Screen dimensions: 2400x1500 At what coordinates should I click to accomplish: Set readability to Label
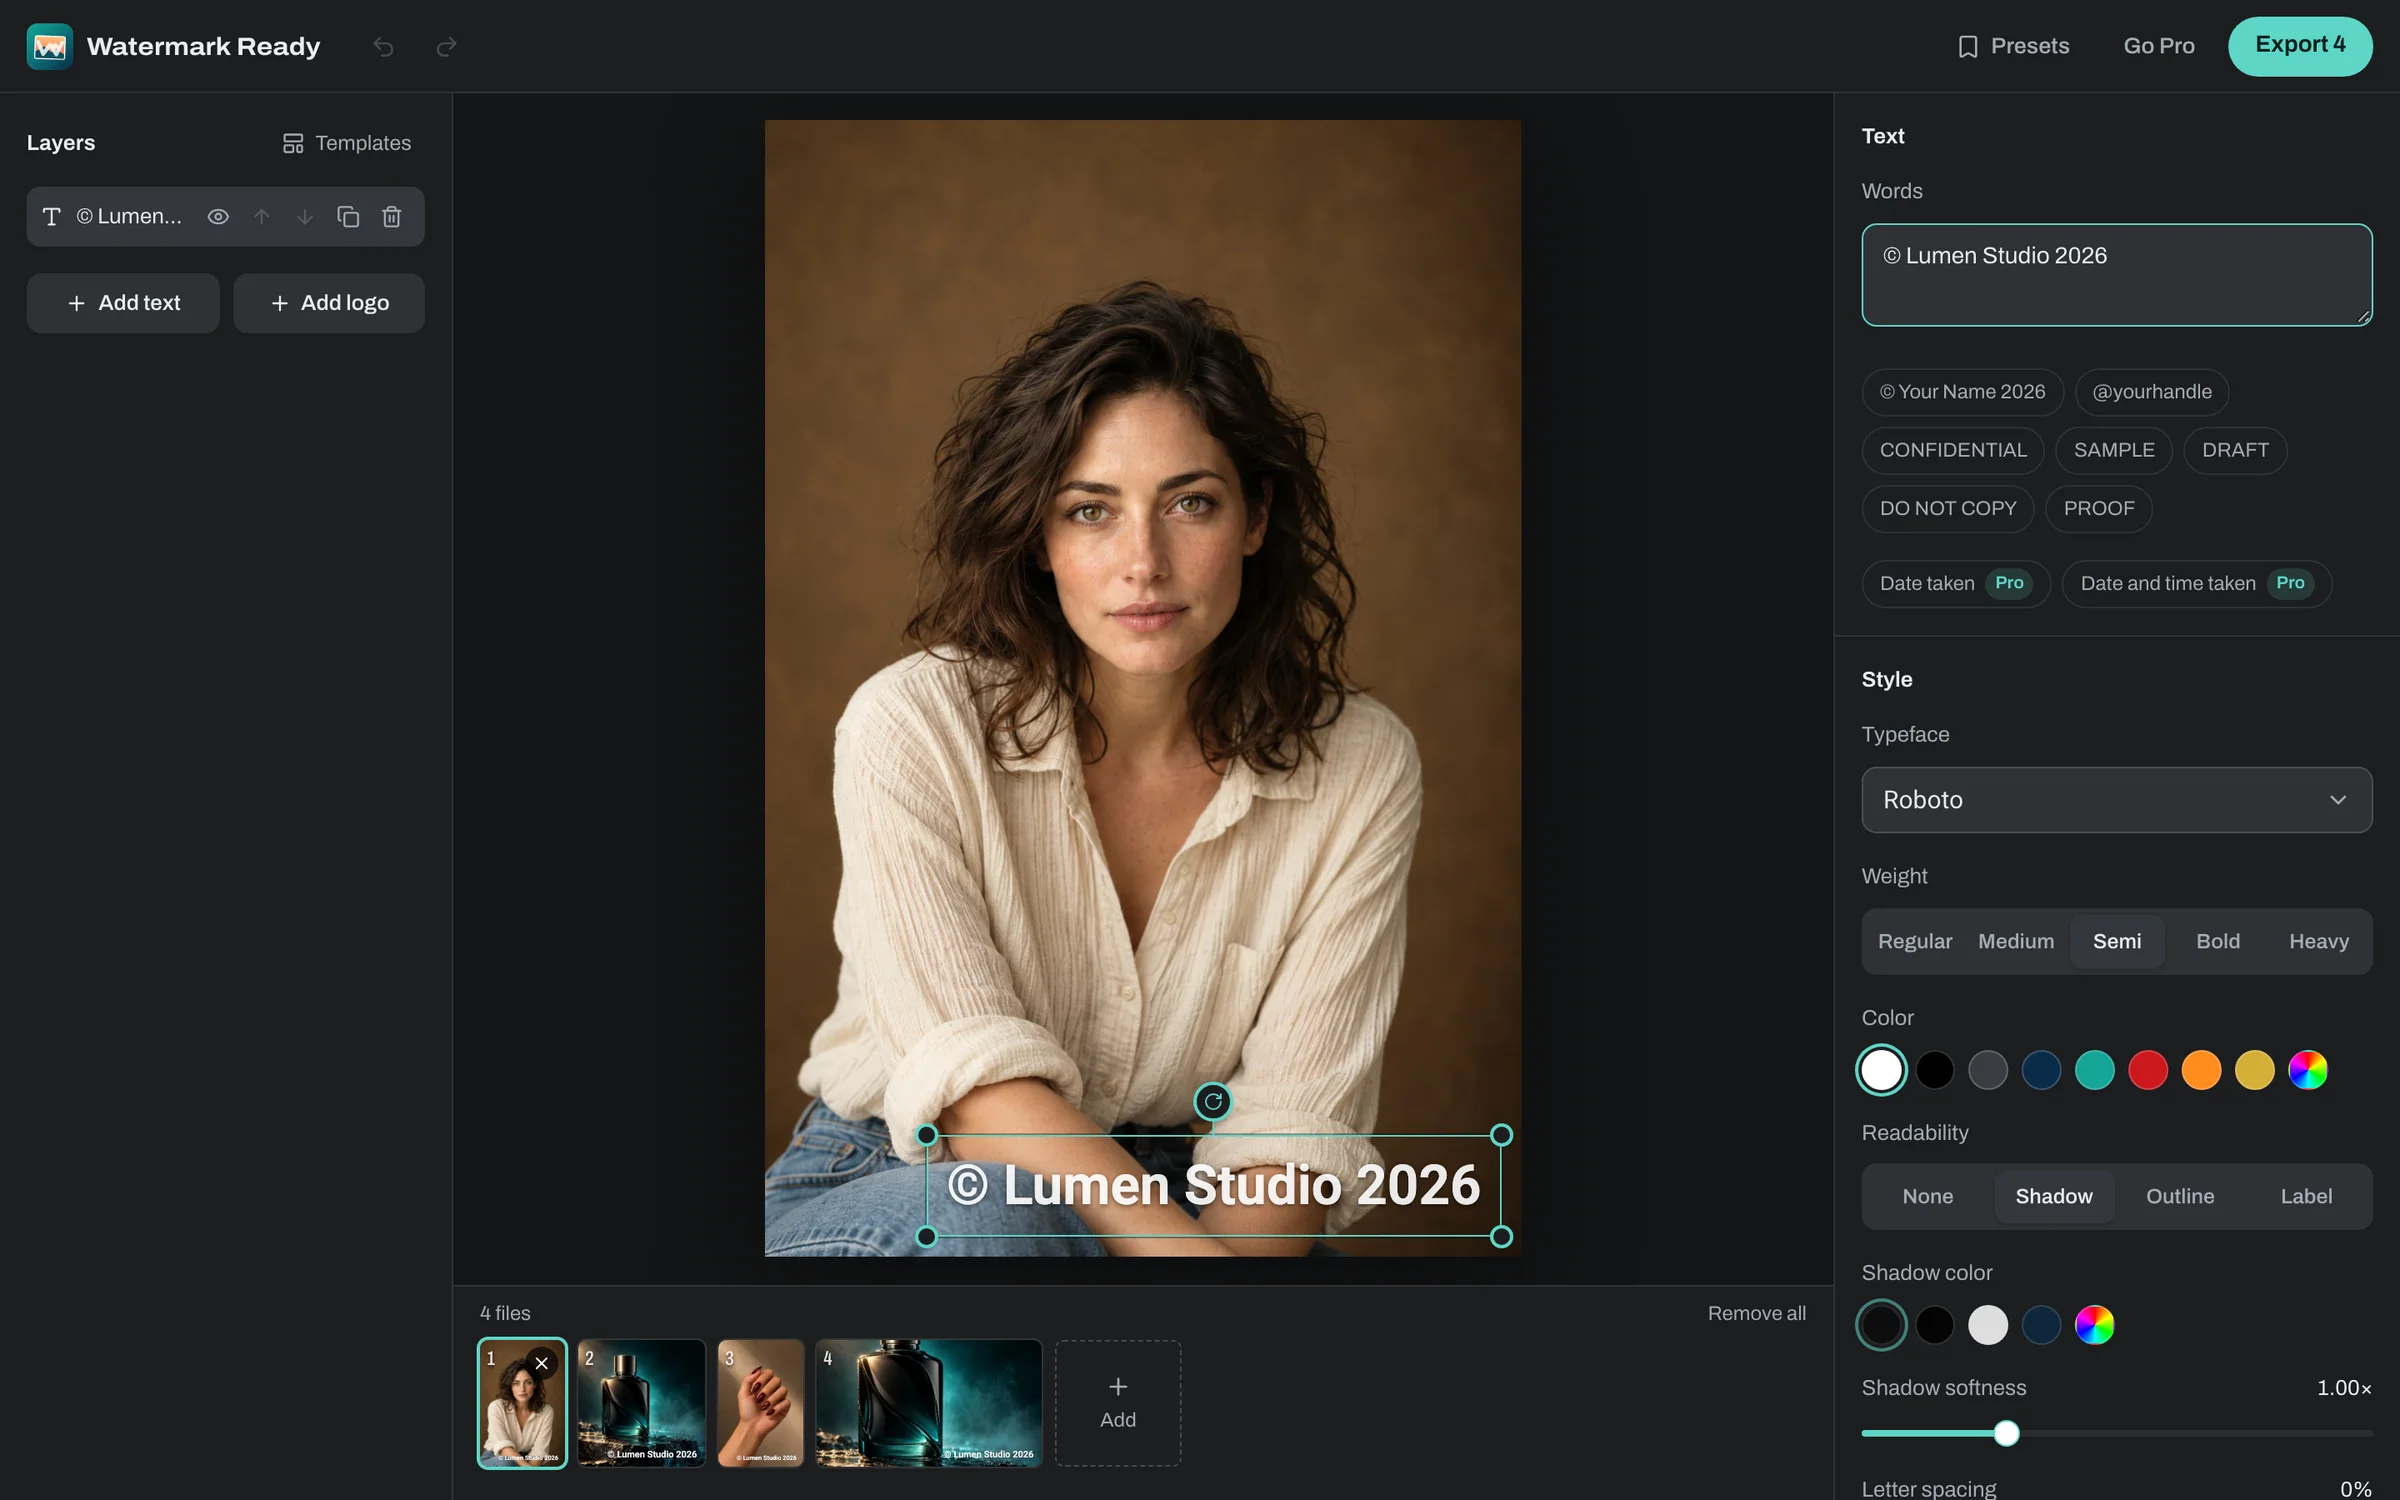(x=2306, y=1196)
